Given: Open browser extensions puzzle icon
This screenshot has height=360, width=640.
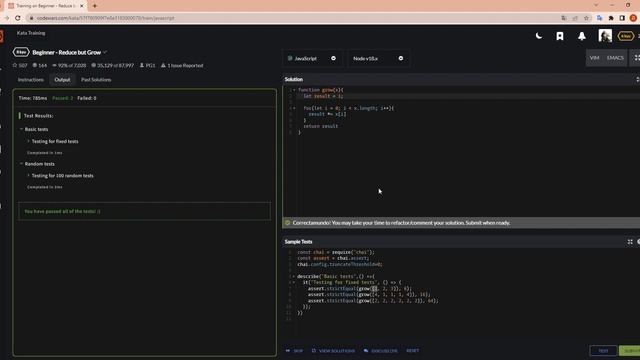Looking at the screenshot, I should coord(611,18).
